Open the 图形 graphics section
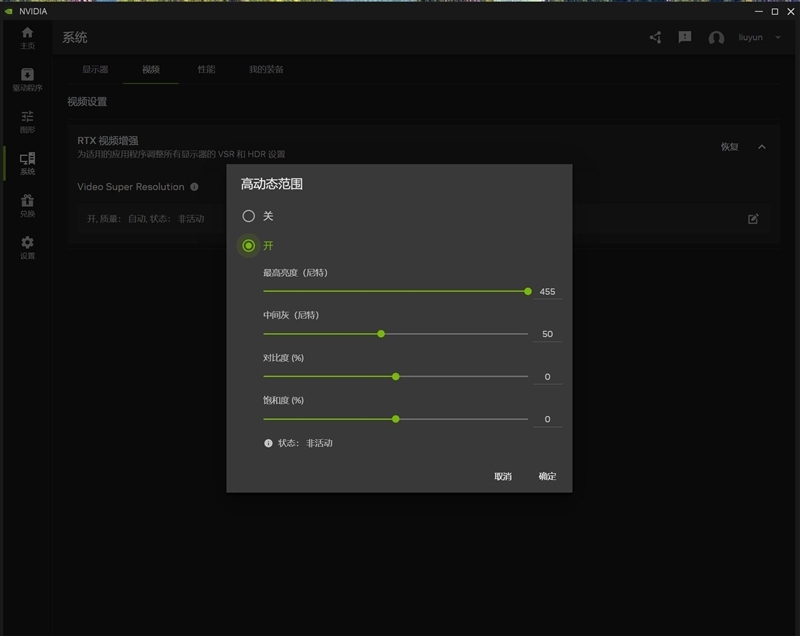This screenshot has width=800, height=636. [x=27, y=120]
